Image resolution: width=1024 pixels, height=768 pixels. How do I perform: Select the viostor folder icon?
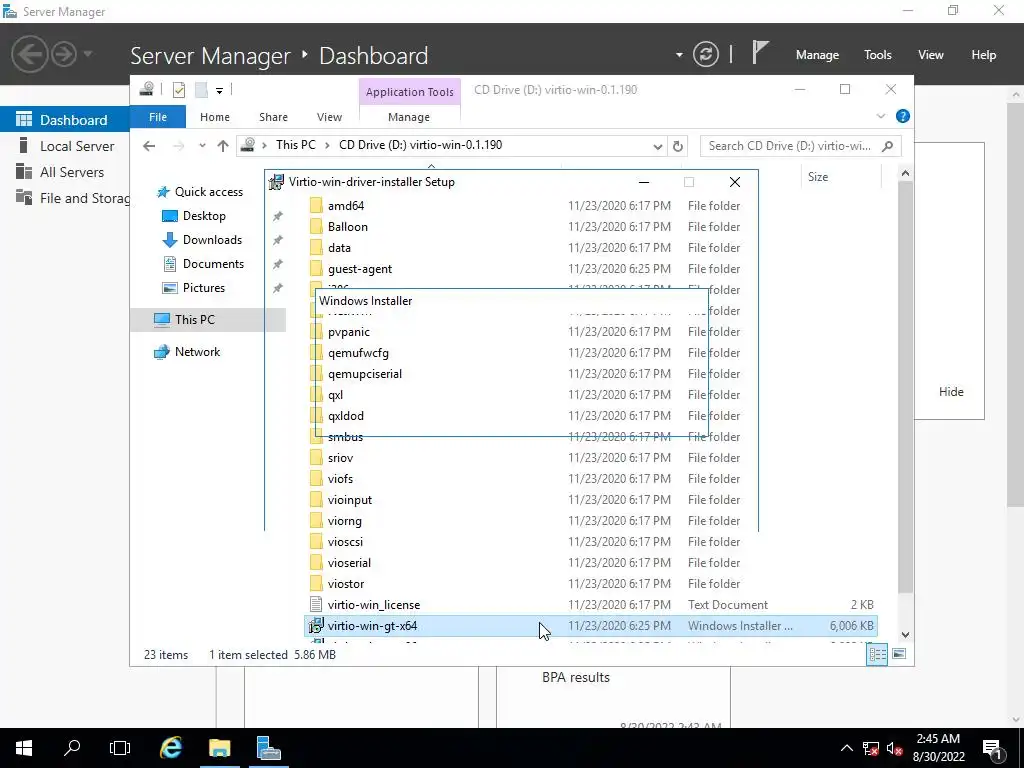coord(316,584)
